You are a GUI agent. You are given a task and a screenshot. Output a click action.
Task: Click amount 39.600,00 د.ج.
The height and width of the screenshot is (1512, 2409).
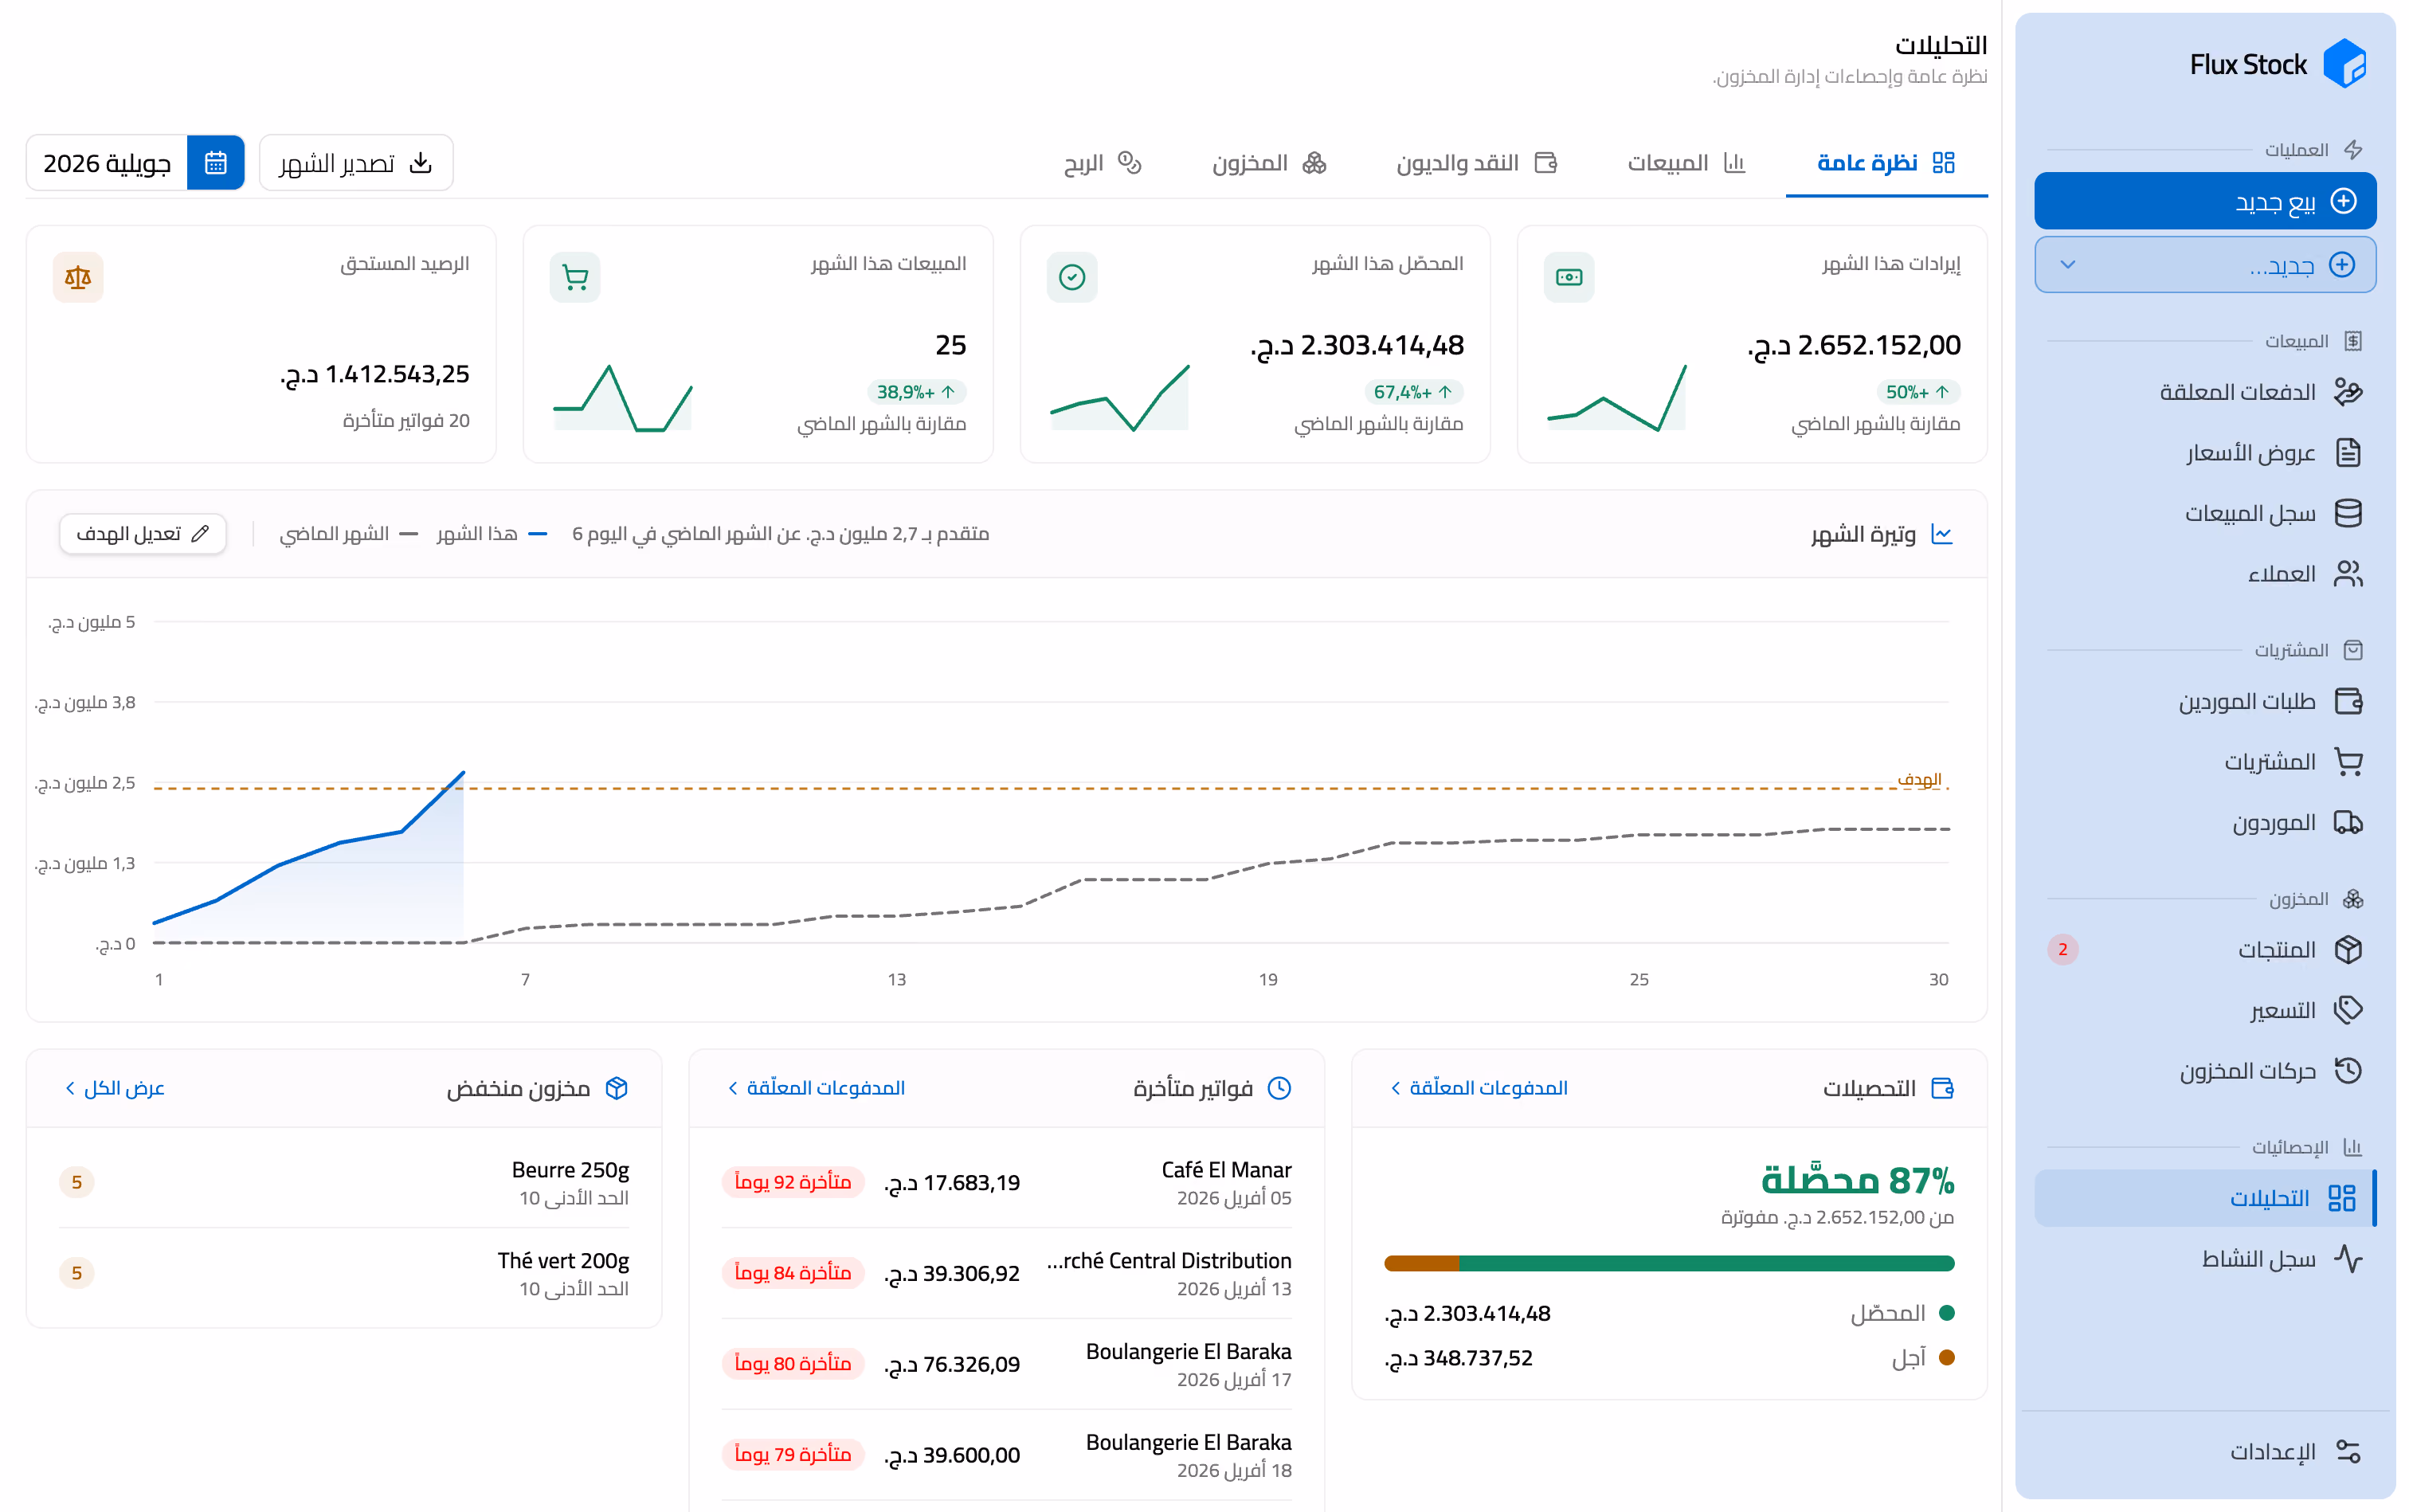951,1455
